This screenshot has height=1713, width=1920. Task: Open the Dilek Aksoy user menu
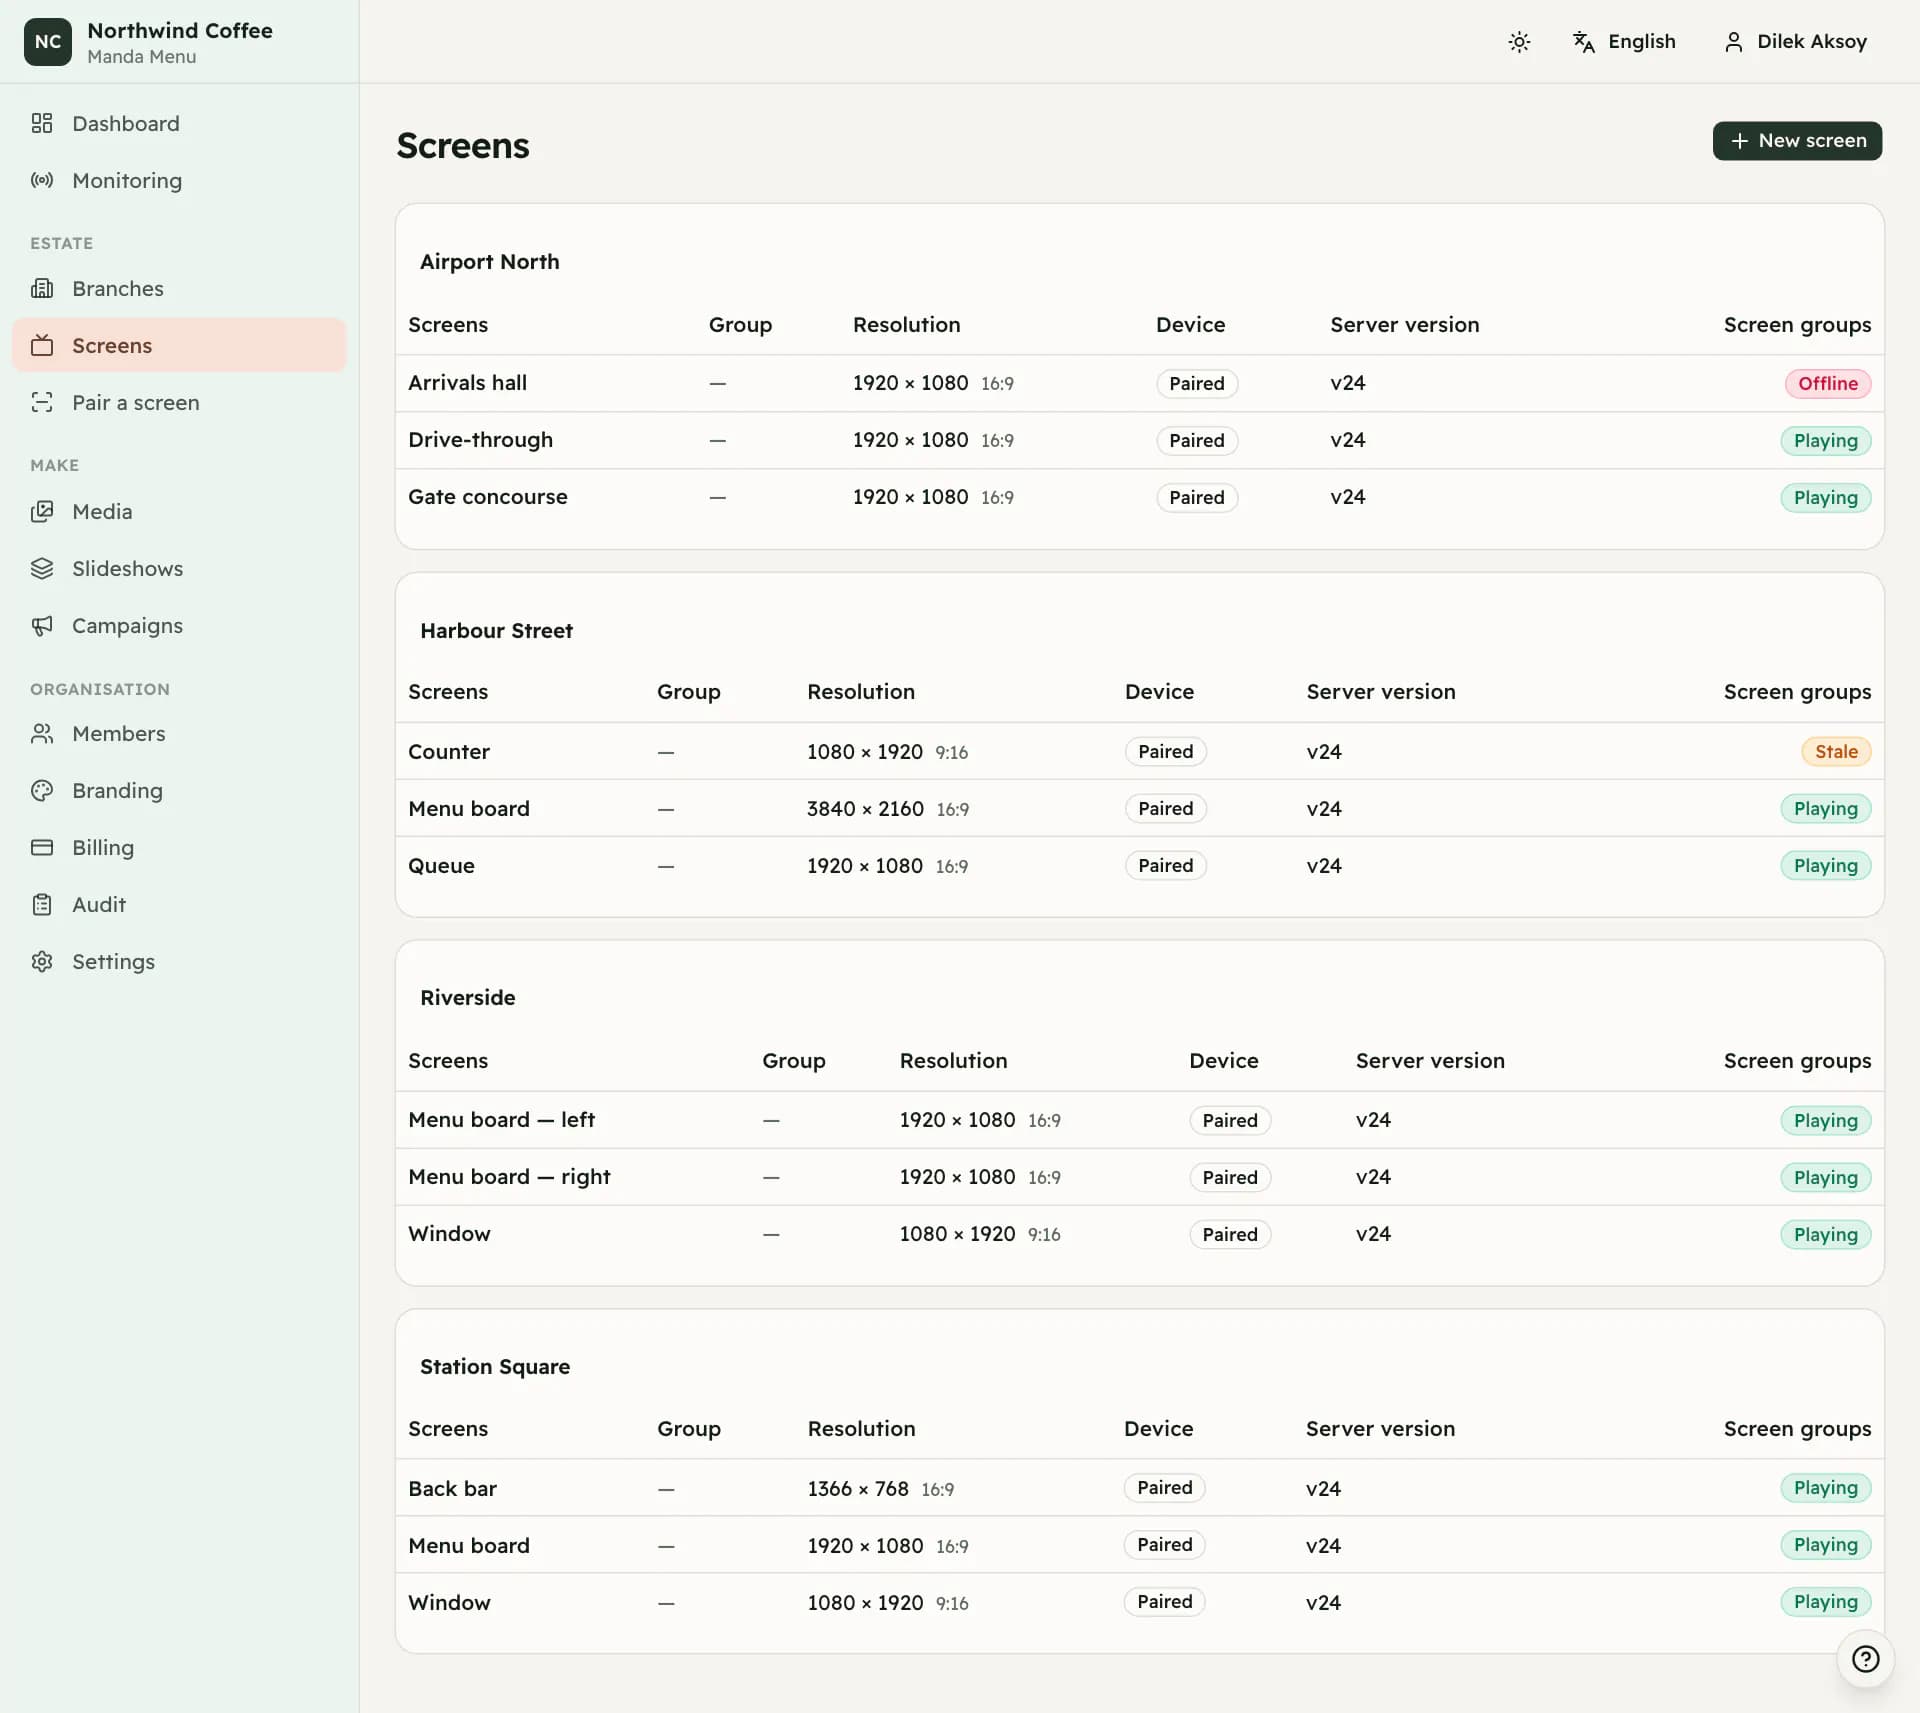1795,42
